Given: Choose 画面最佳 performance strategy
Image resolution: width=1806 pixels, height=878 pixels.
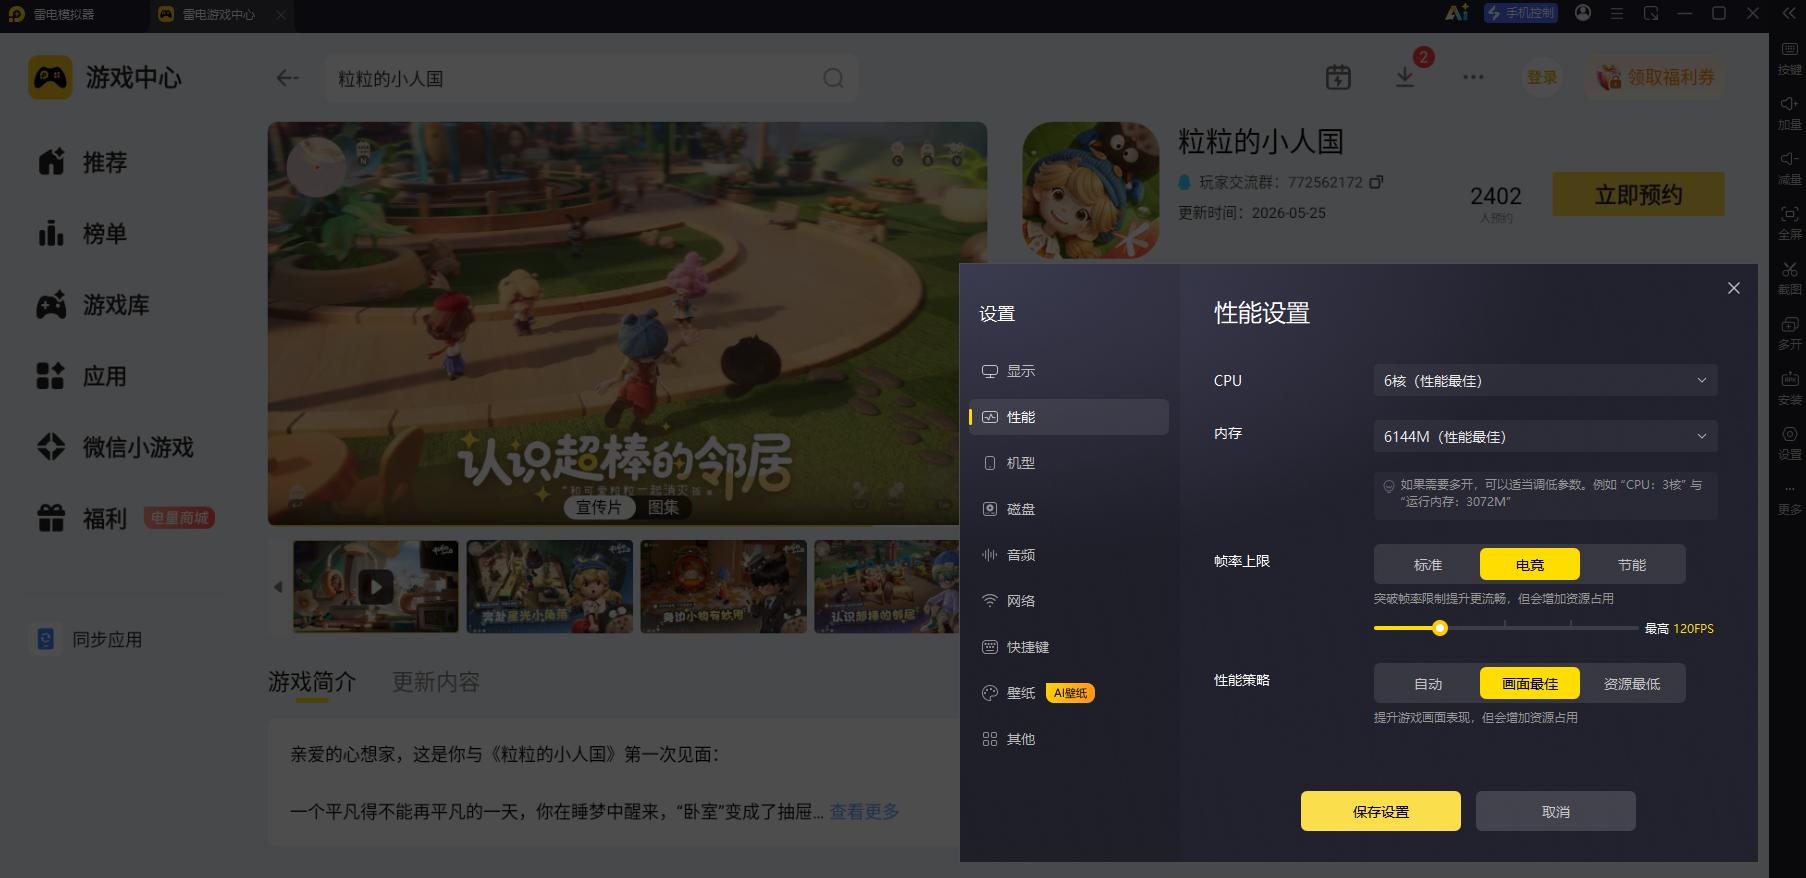Looking at the screenshot, I should [1529, 683].
